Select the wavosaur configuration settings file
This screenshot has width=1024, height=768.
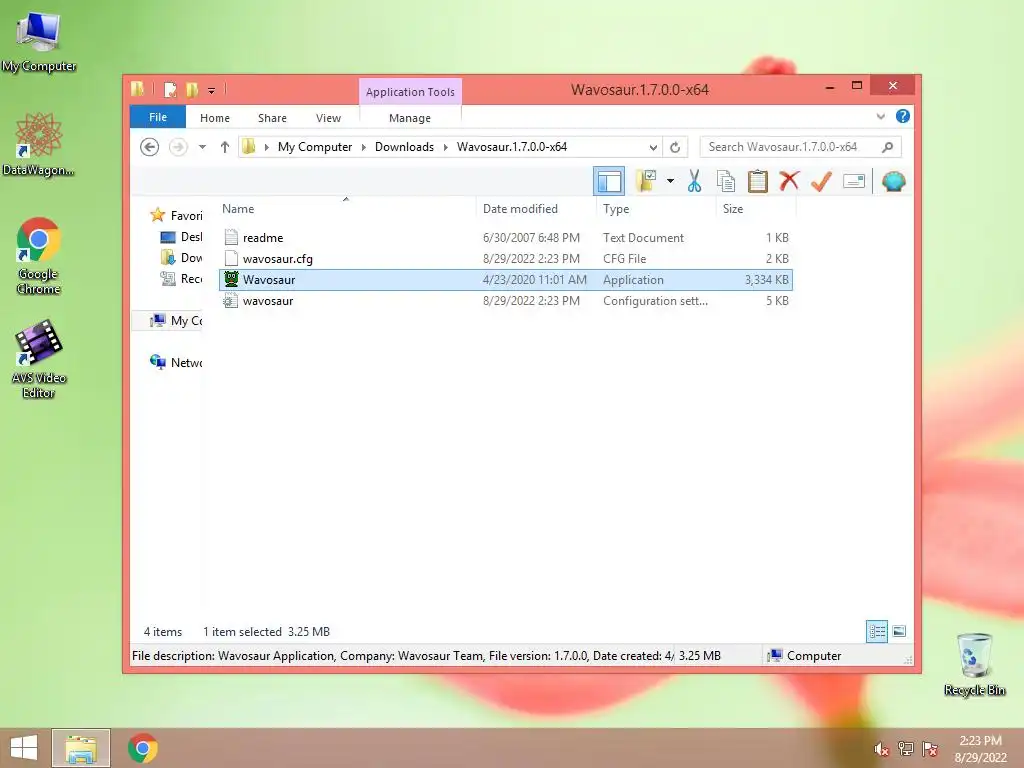click(x=505, y=301)
